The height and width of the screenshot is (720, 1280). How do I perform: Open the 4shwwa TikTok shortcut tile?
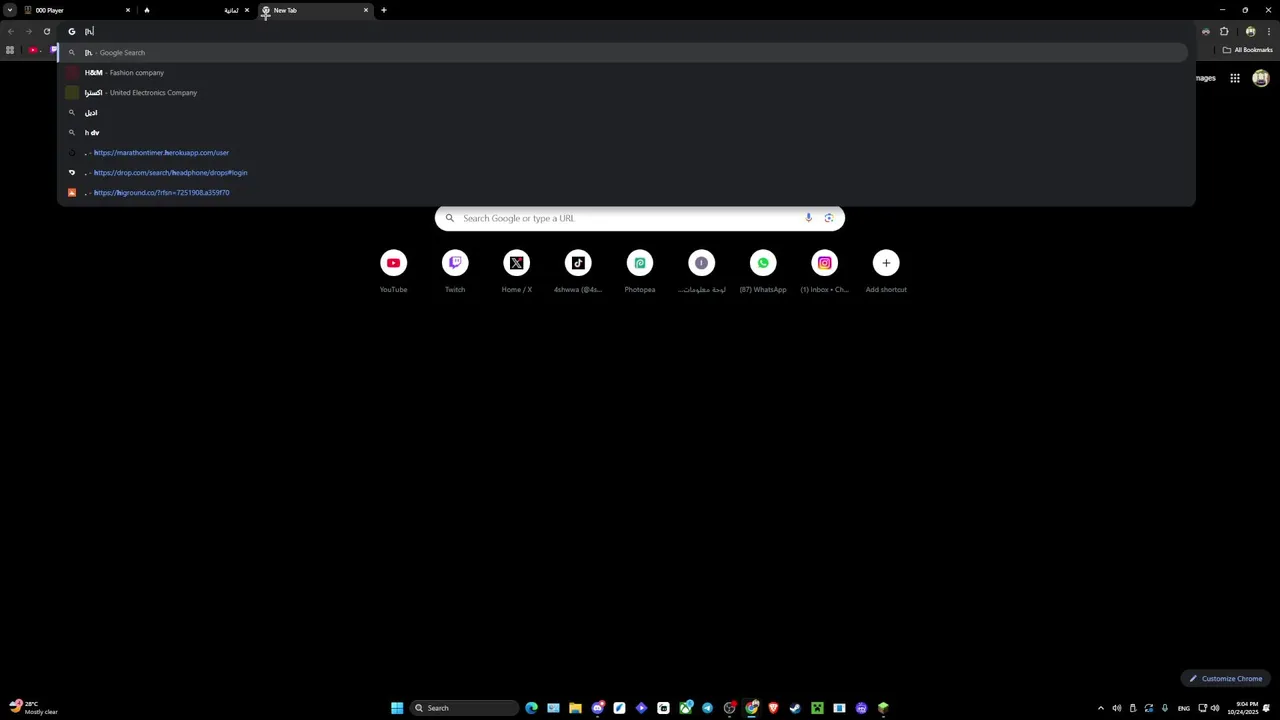click(578, 270)
